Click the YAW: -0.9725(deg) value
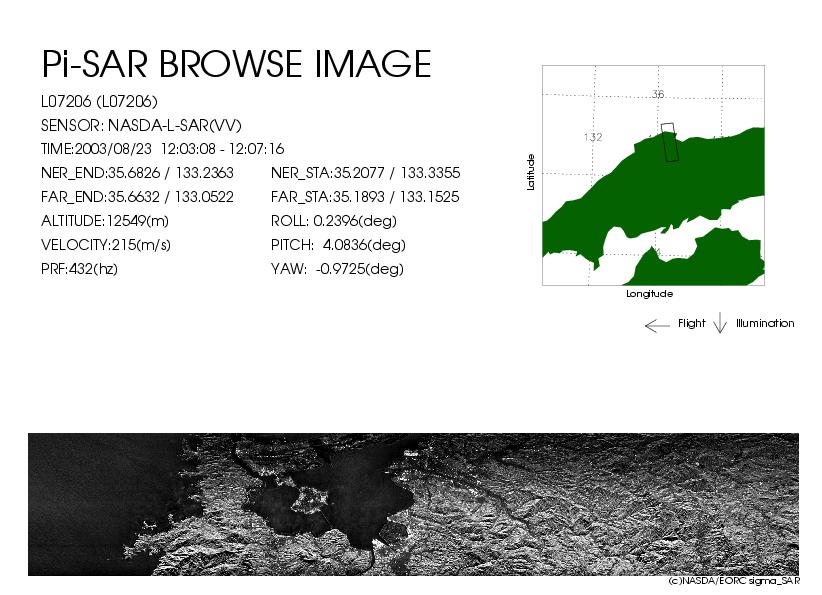Viewport: 822px width, 595px height. click(x=338, y=269)
